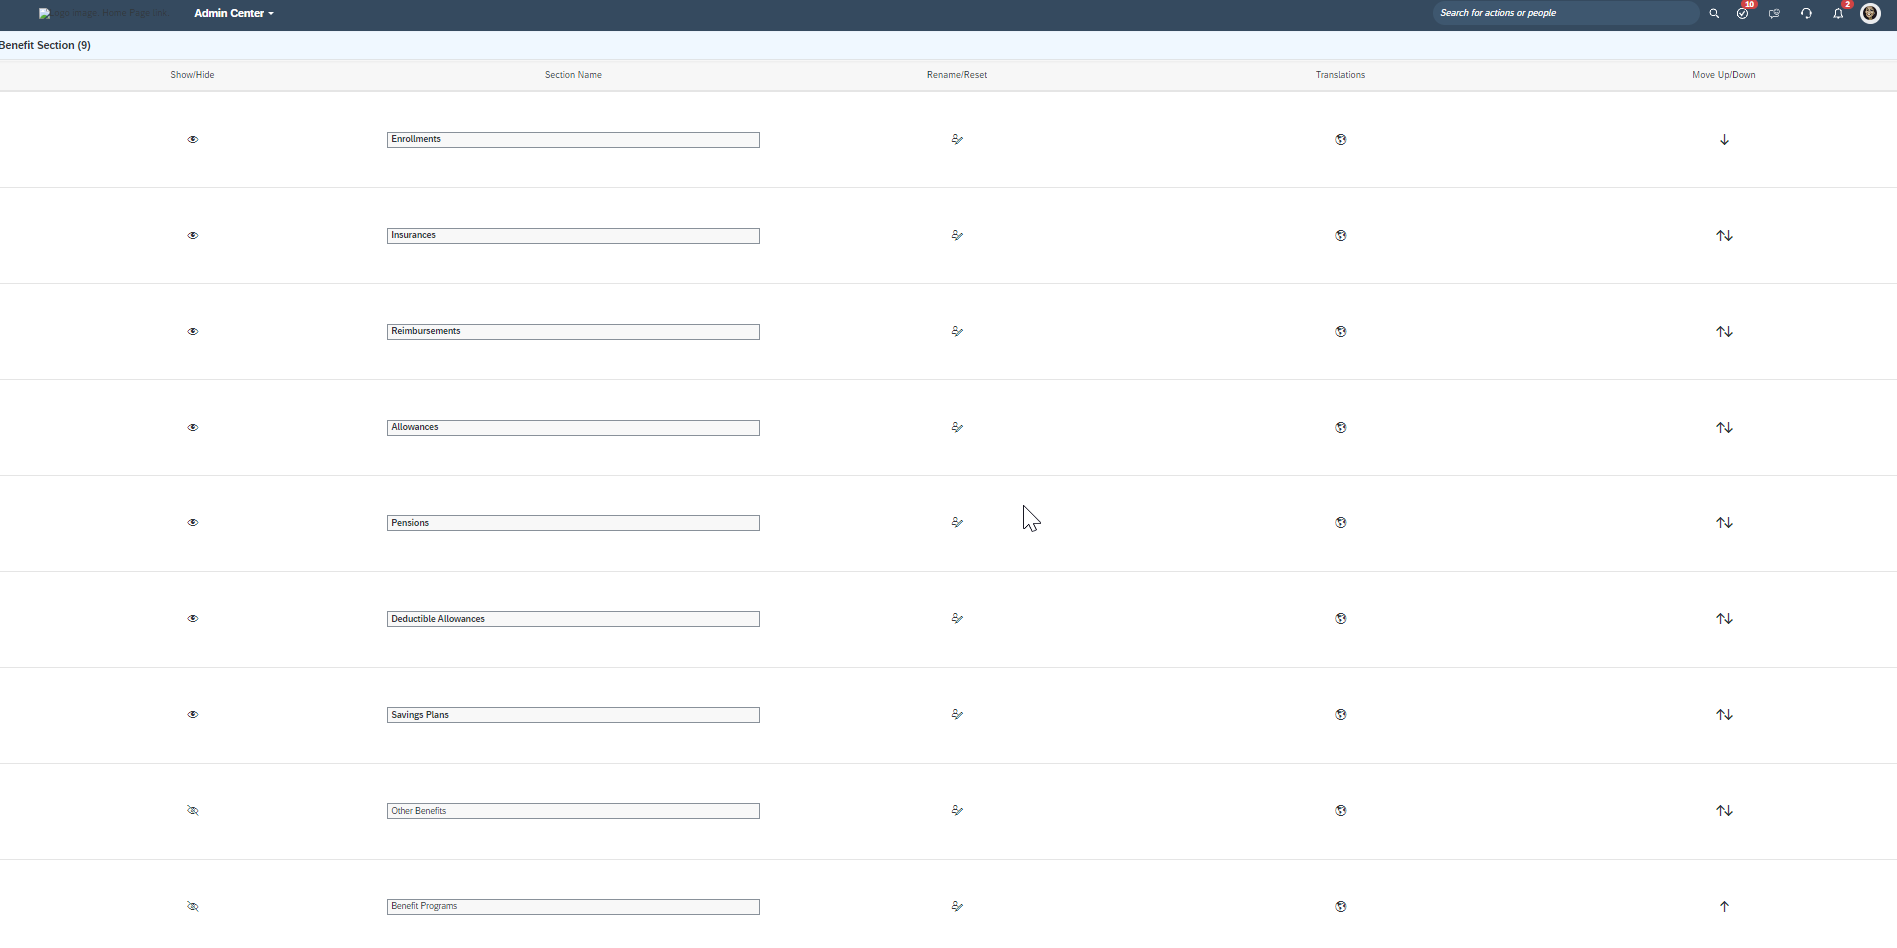Open translations for Benefit Programs
1897x948 pixels.
pos(1341,907)
